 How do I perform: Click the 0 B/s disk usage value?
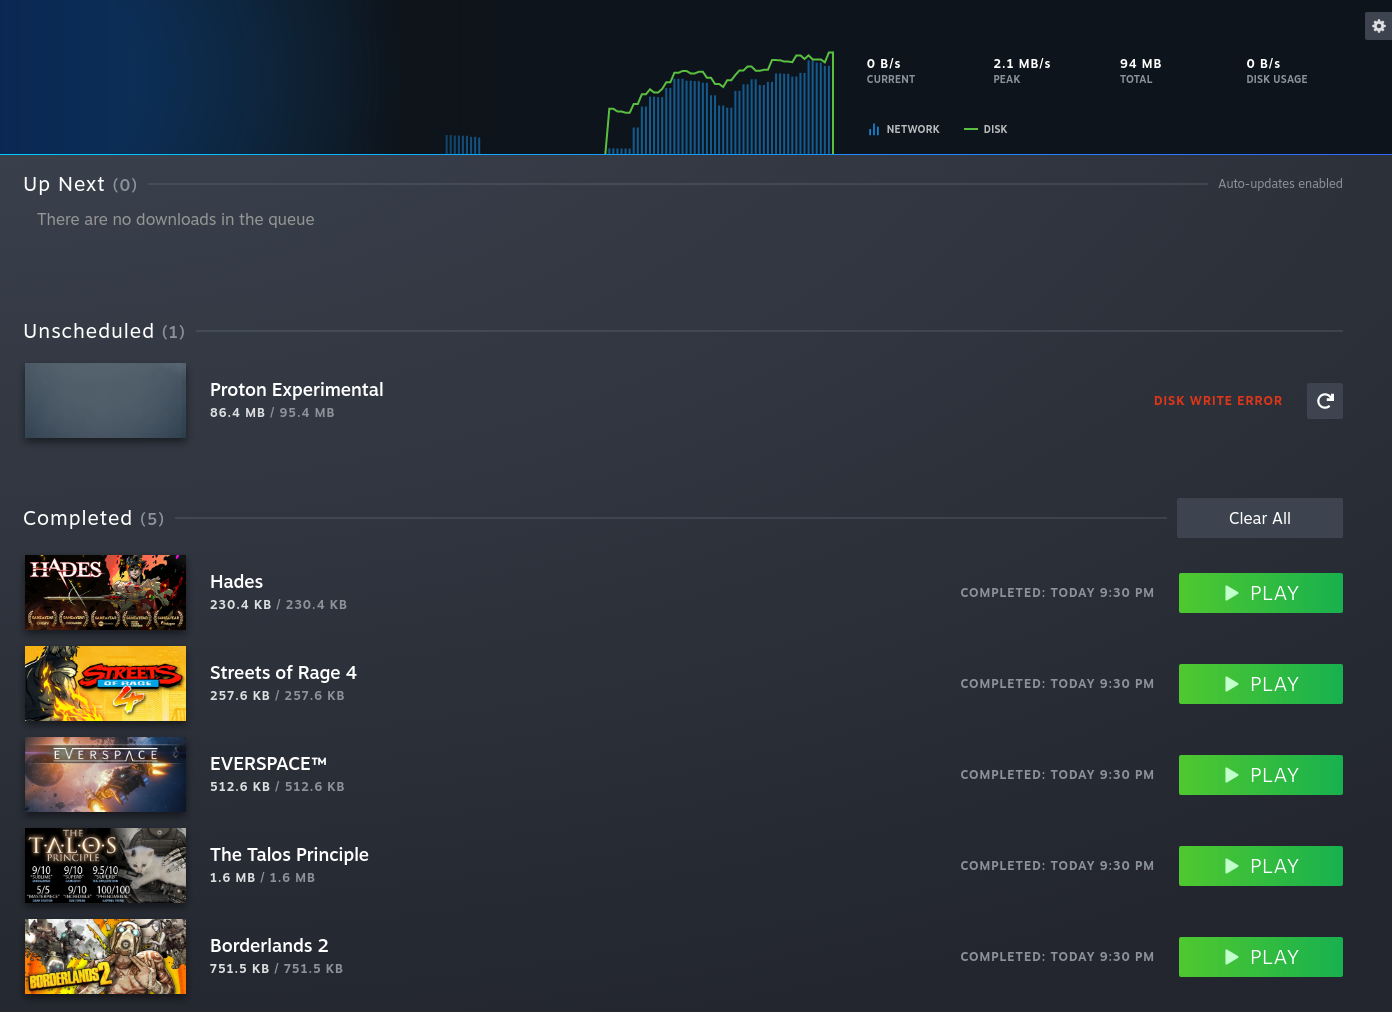point(1263,63)
